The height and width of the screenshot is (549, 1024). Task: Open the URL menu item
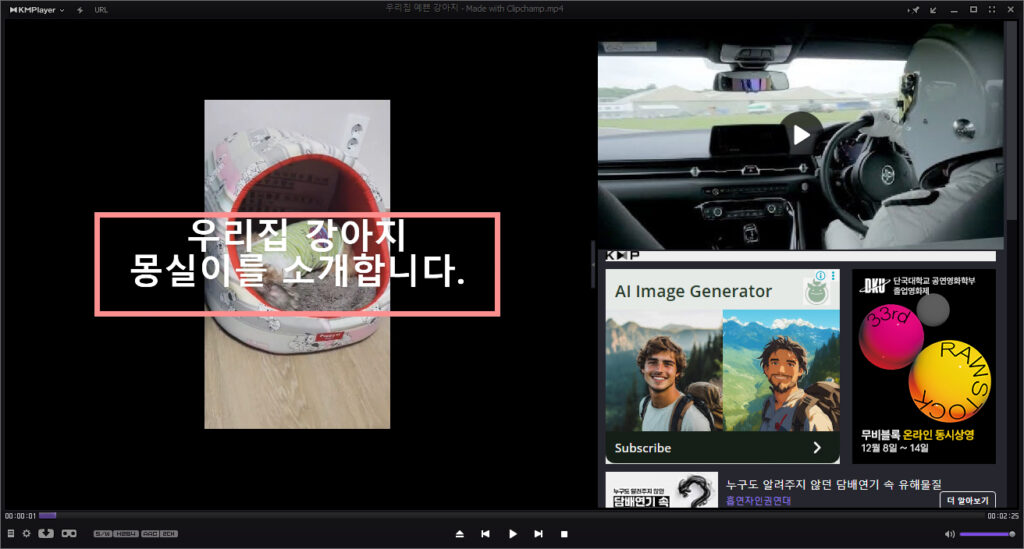click(x=101, y=9)
